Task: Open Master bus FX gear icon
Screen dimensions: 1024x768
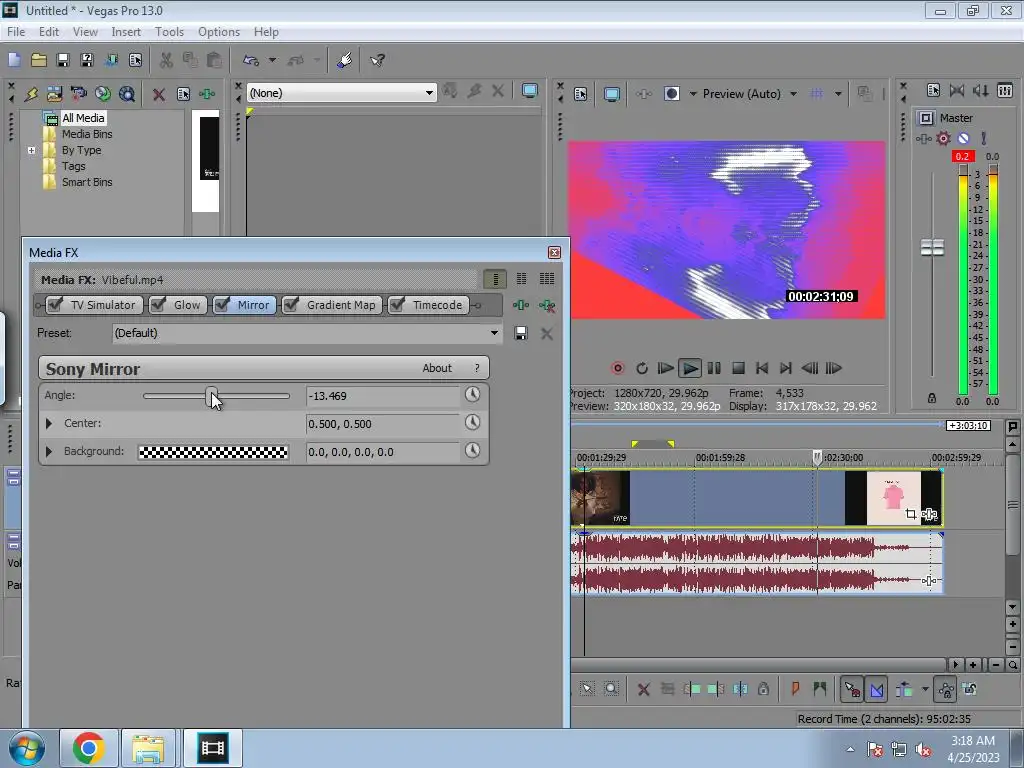Action: [943, 138]
